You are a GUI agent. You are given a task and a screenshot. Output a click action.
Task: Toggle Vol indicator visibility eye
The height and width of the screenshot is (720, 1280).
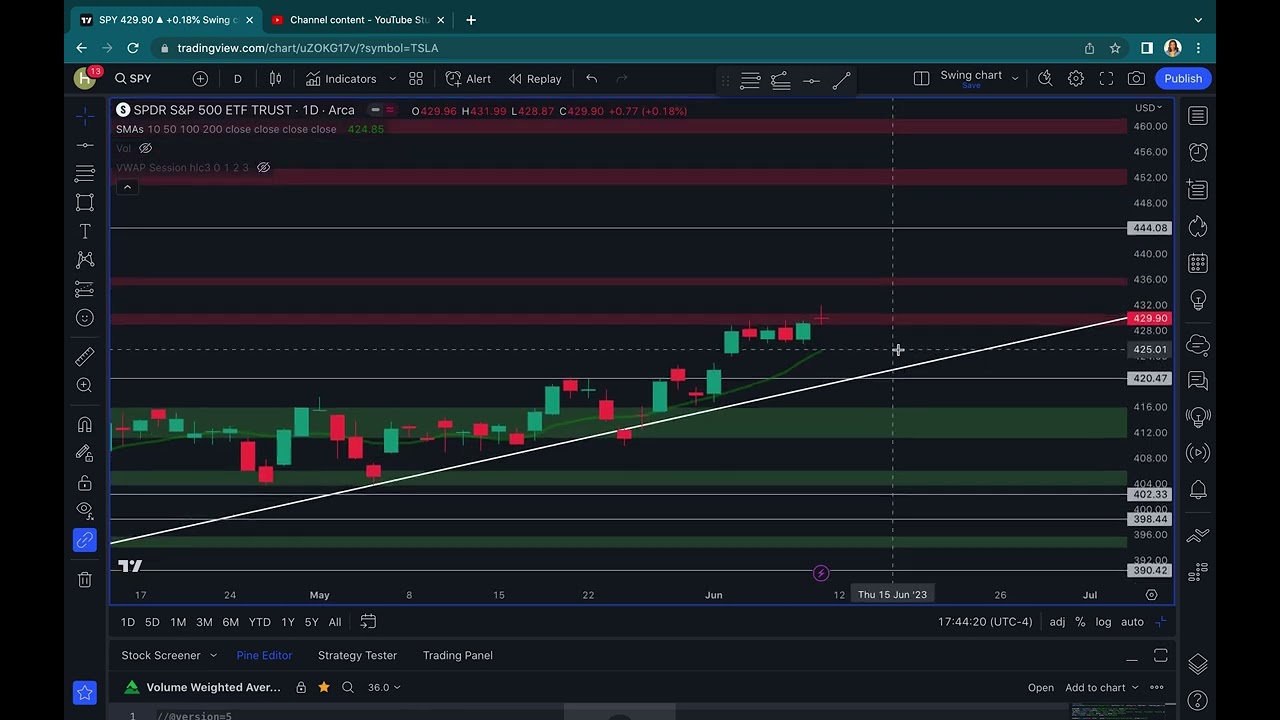(145, 148)
